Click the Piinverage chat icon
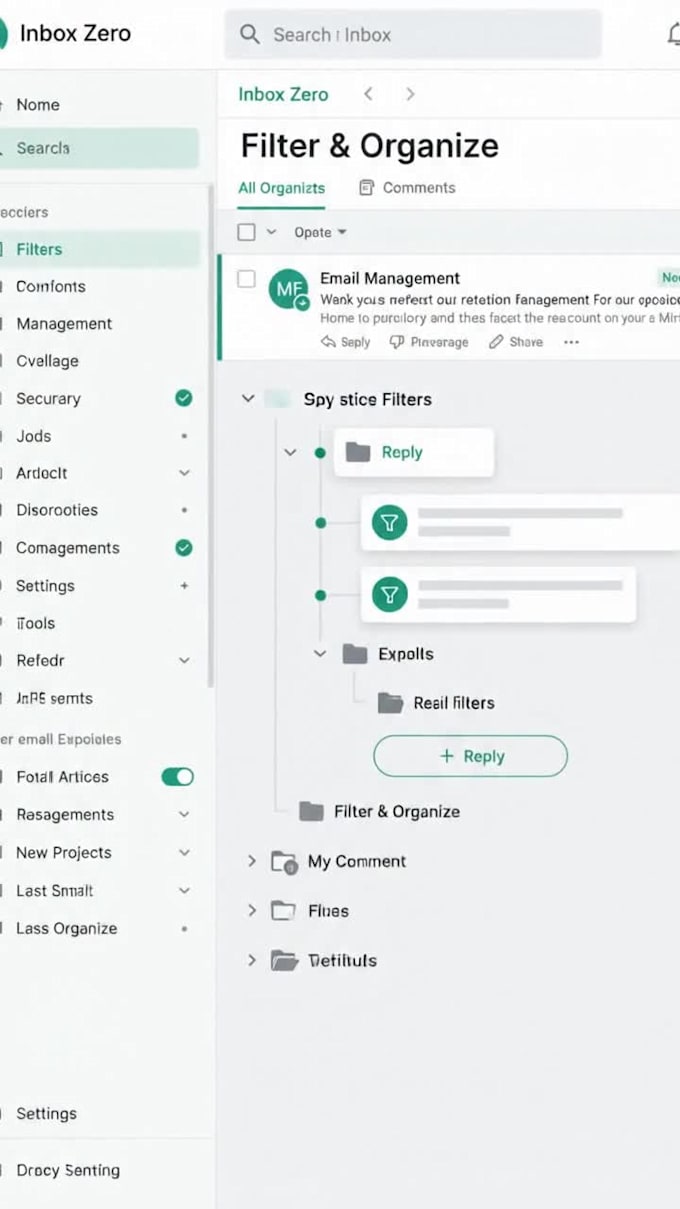The width and height of the screenshot is (680, 1209). pyautogui.click(x=397, y=342)
